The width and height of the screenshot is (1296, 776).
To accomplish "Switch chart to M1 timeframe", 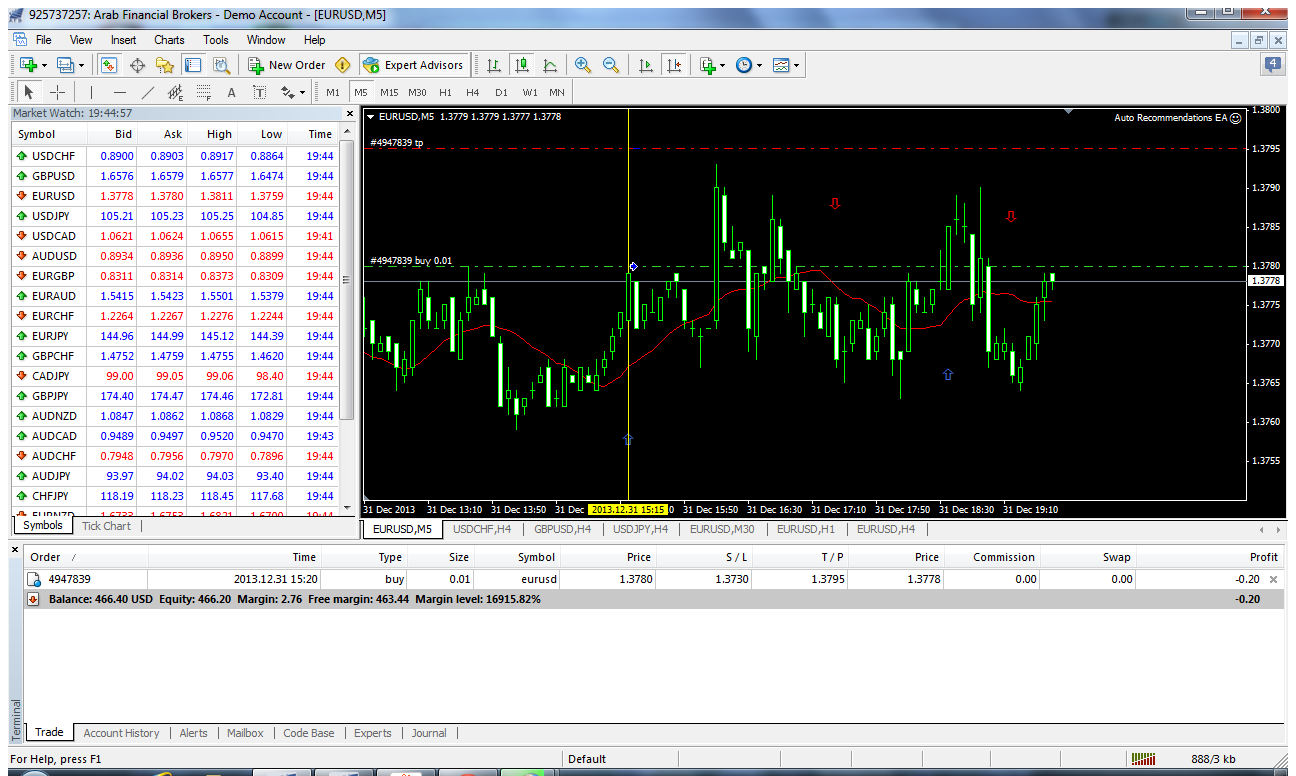I will [x=333, y=92].
